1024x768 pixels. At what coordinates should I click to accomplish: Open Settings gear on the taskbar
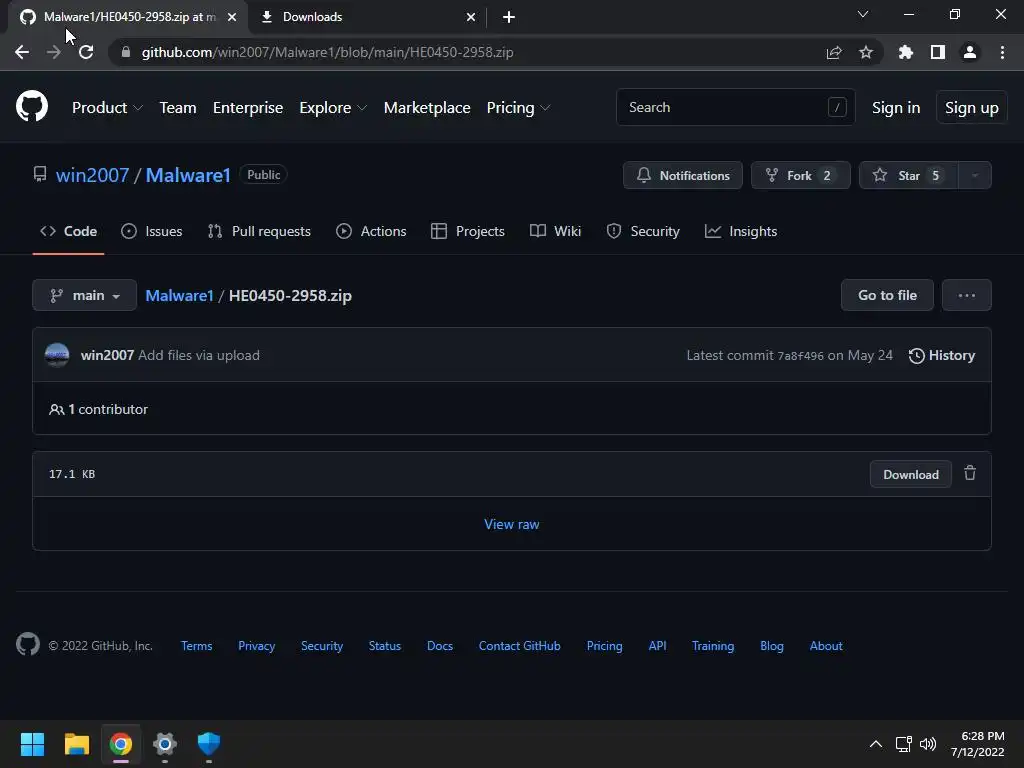click(x=165, y=744)
